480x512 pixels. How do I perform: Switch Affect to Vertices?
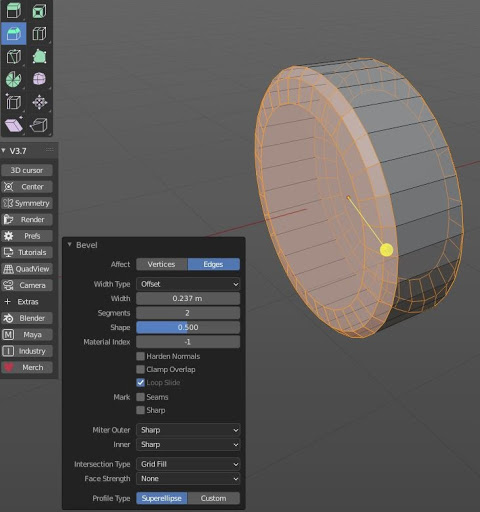(162, 264)
